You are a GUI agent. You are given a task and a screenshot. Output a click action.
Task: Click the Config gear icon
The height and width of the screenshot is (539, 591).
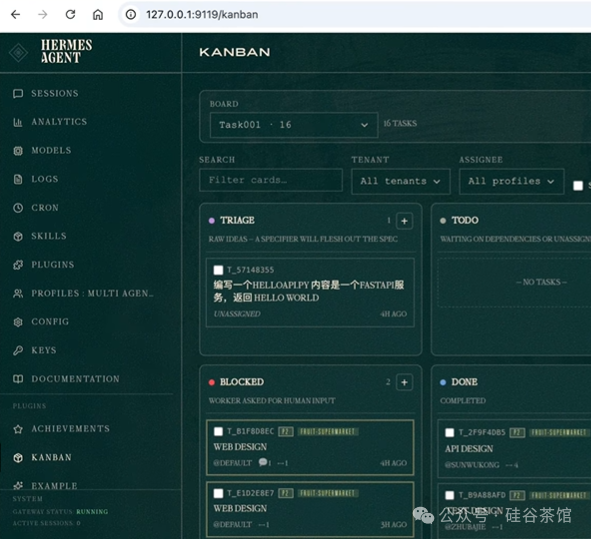click(x=18, y=322)
